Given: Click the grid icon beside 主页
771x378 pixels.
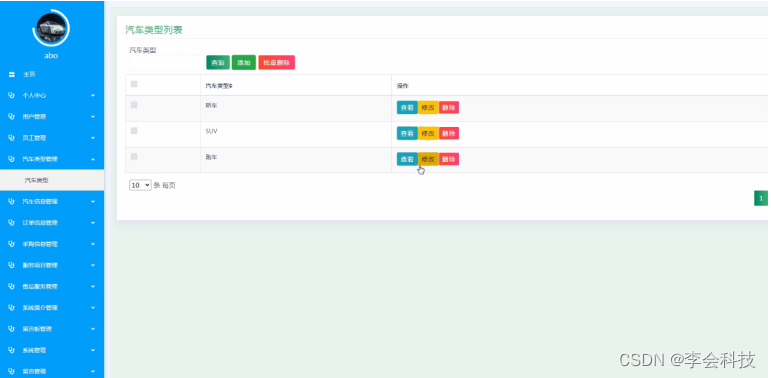Looking at the screenshot, I should coord(12,74).
